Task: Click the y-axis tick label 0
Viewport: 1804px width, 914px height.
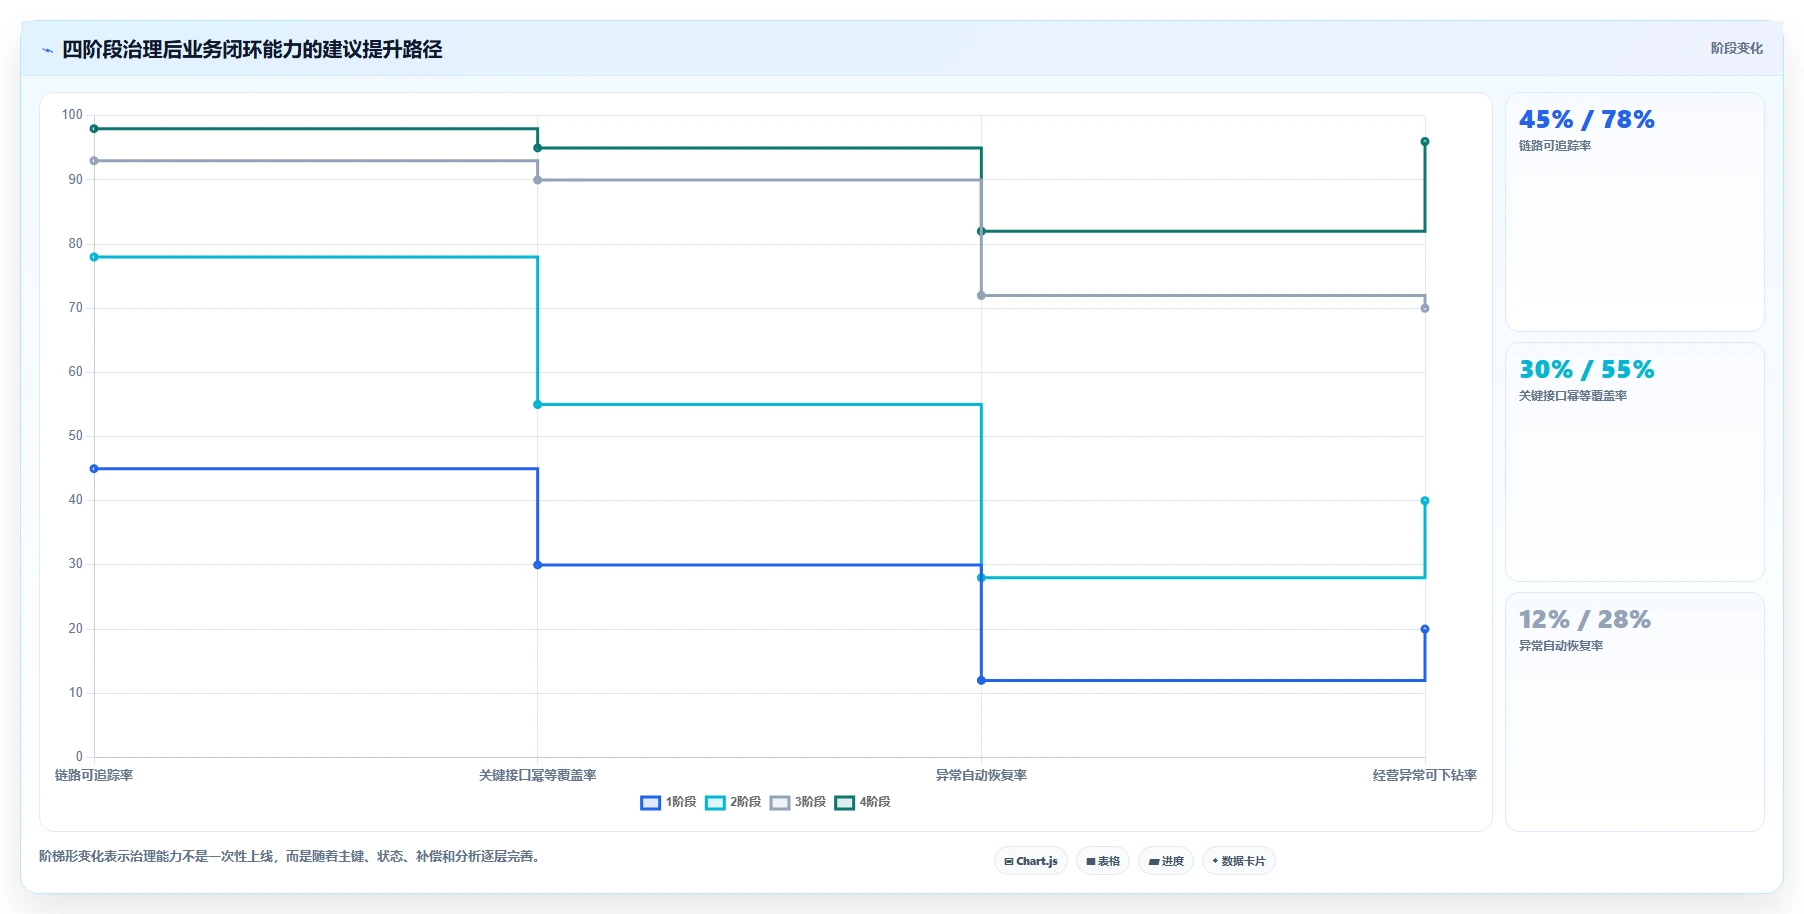Action: (79, 757)
